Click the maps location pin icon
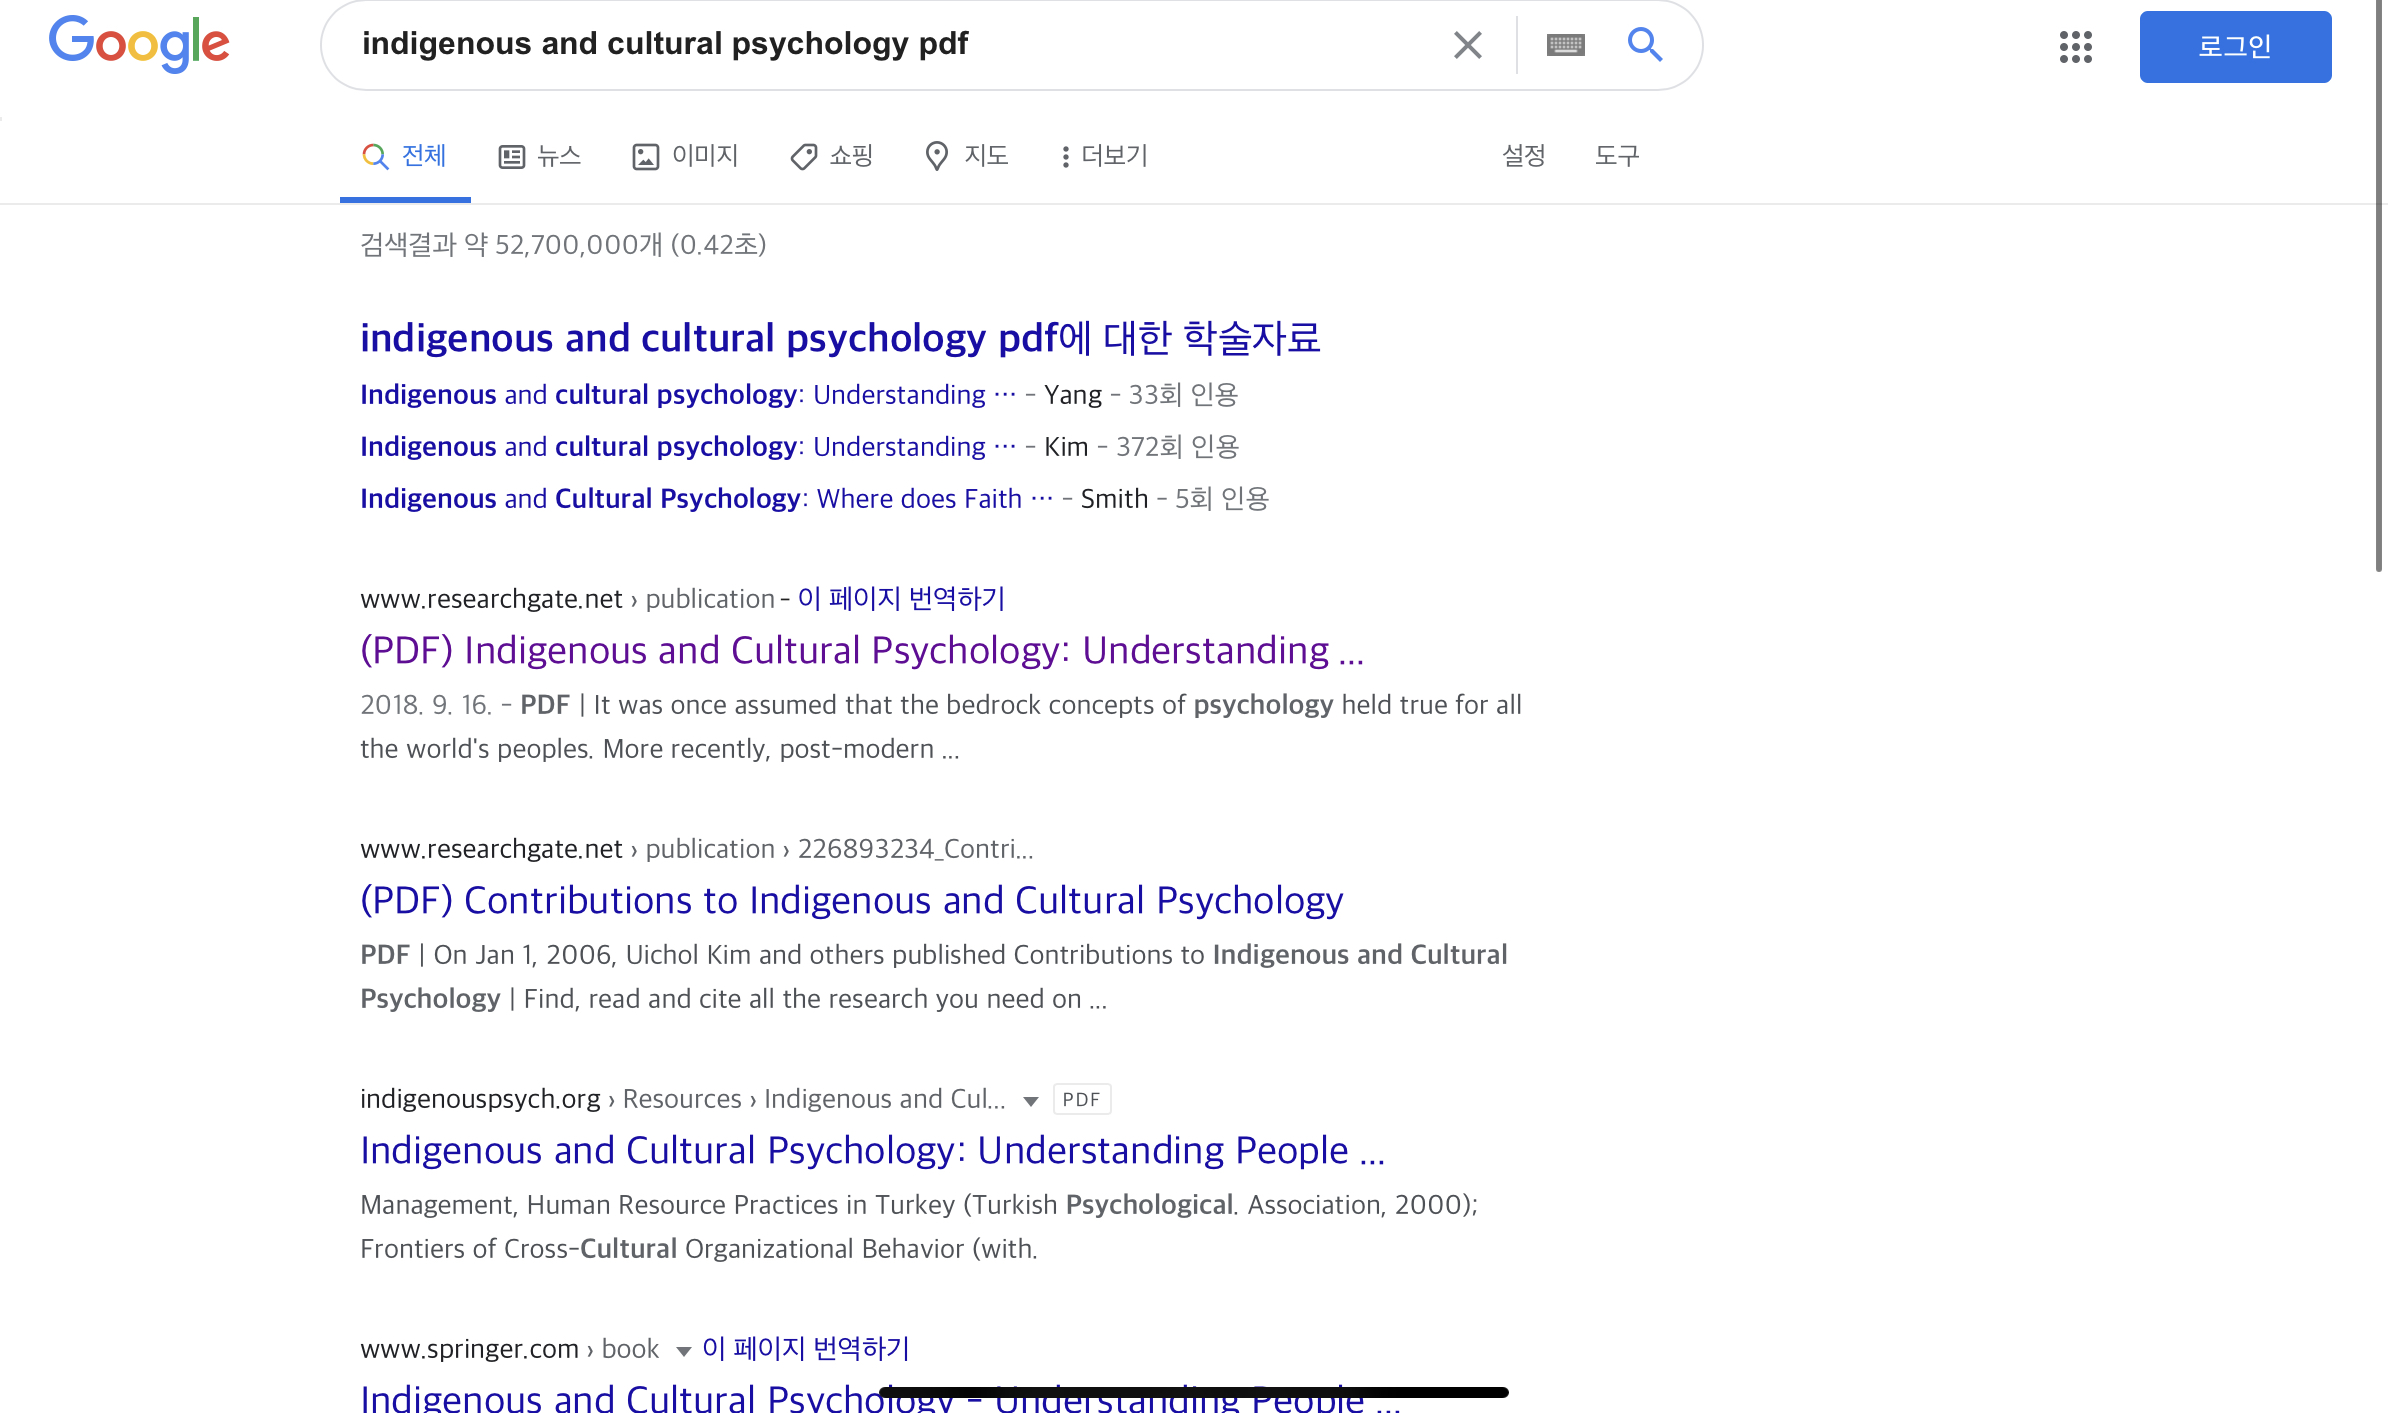Screen dimensions: 2388x1413 click(x=936, y=156)
